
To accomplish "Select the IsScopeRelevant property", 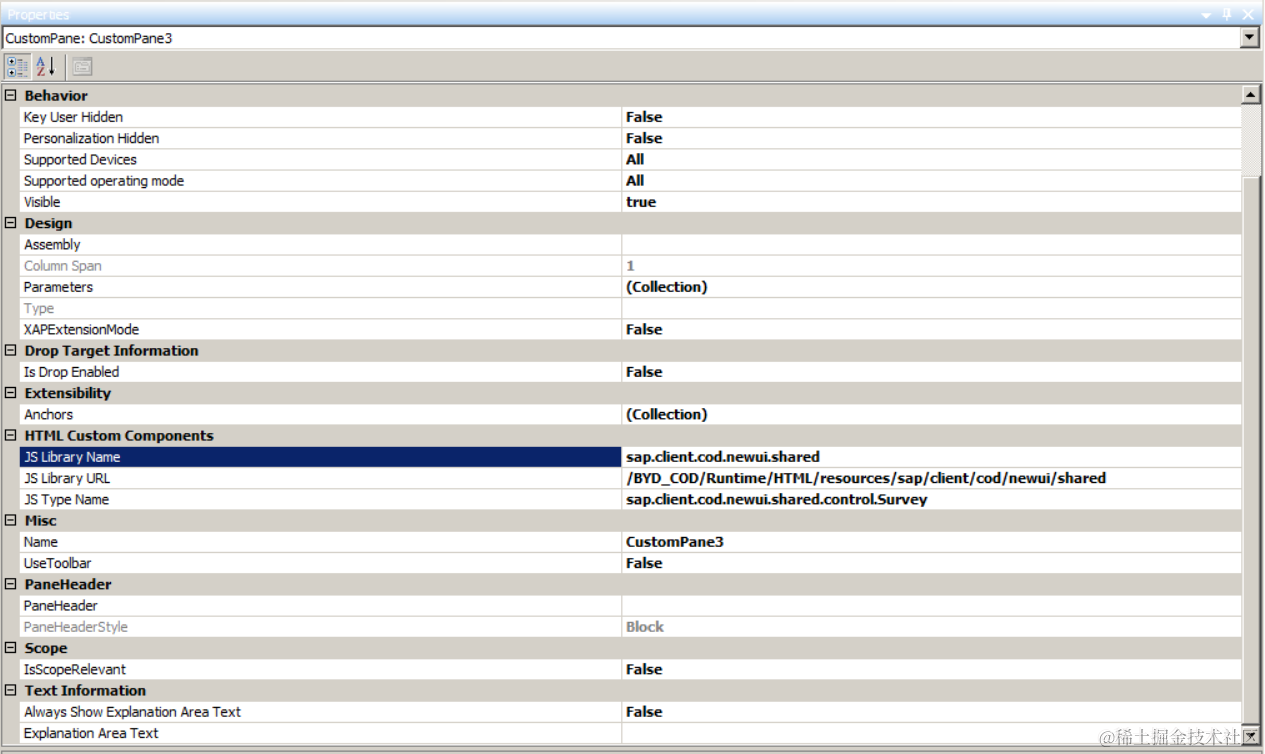I will [321, 669].
